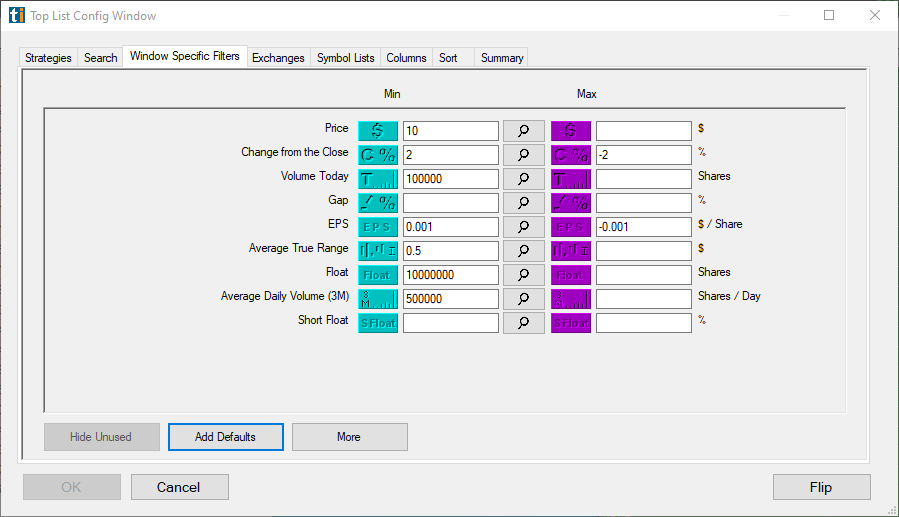Click the Min Price filter icon

(378, 131)
